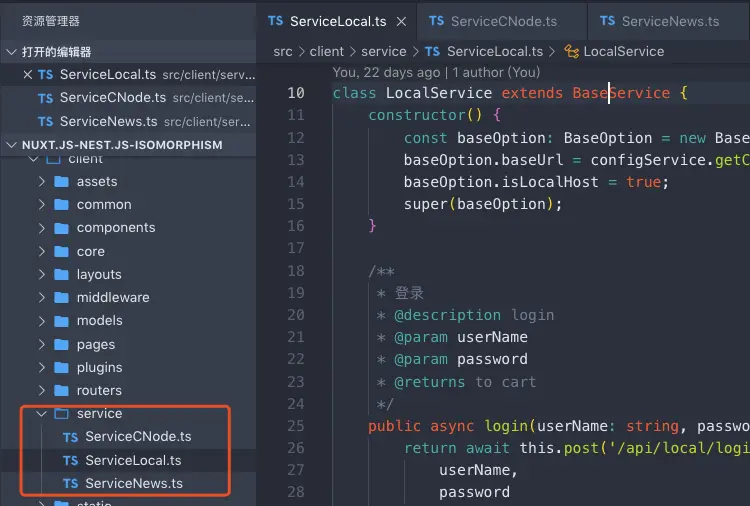
Task: Select the ServiceLocal.ts editor tab
Action: point(337,21)
